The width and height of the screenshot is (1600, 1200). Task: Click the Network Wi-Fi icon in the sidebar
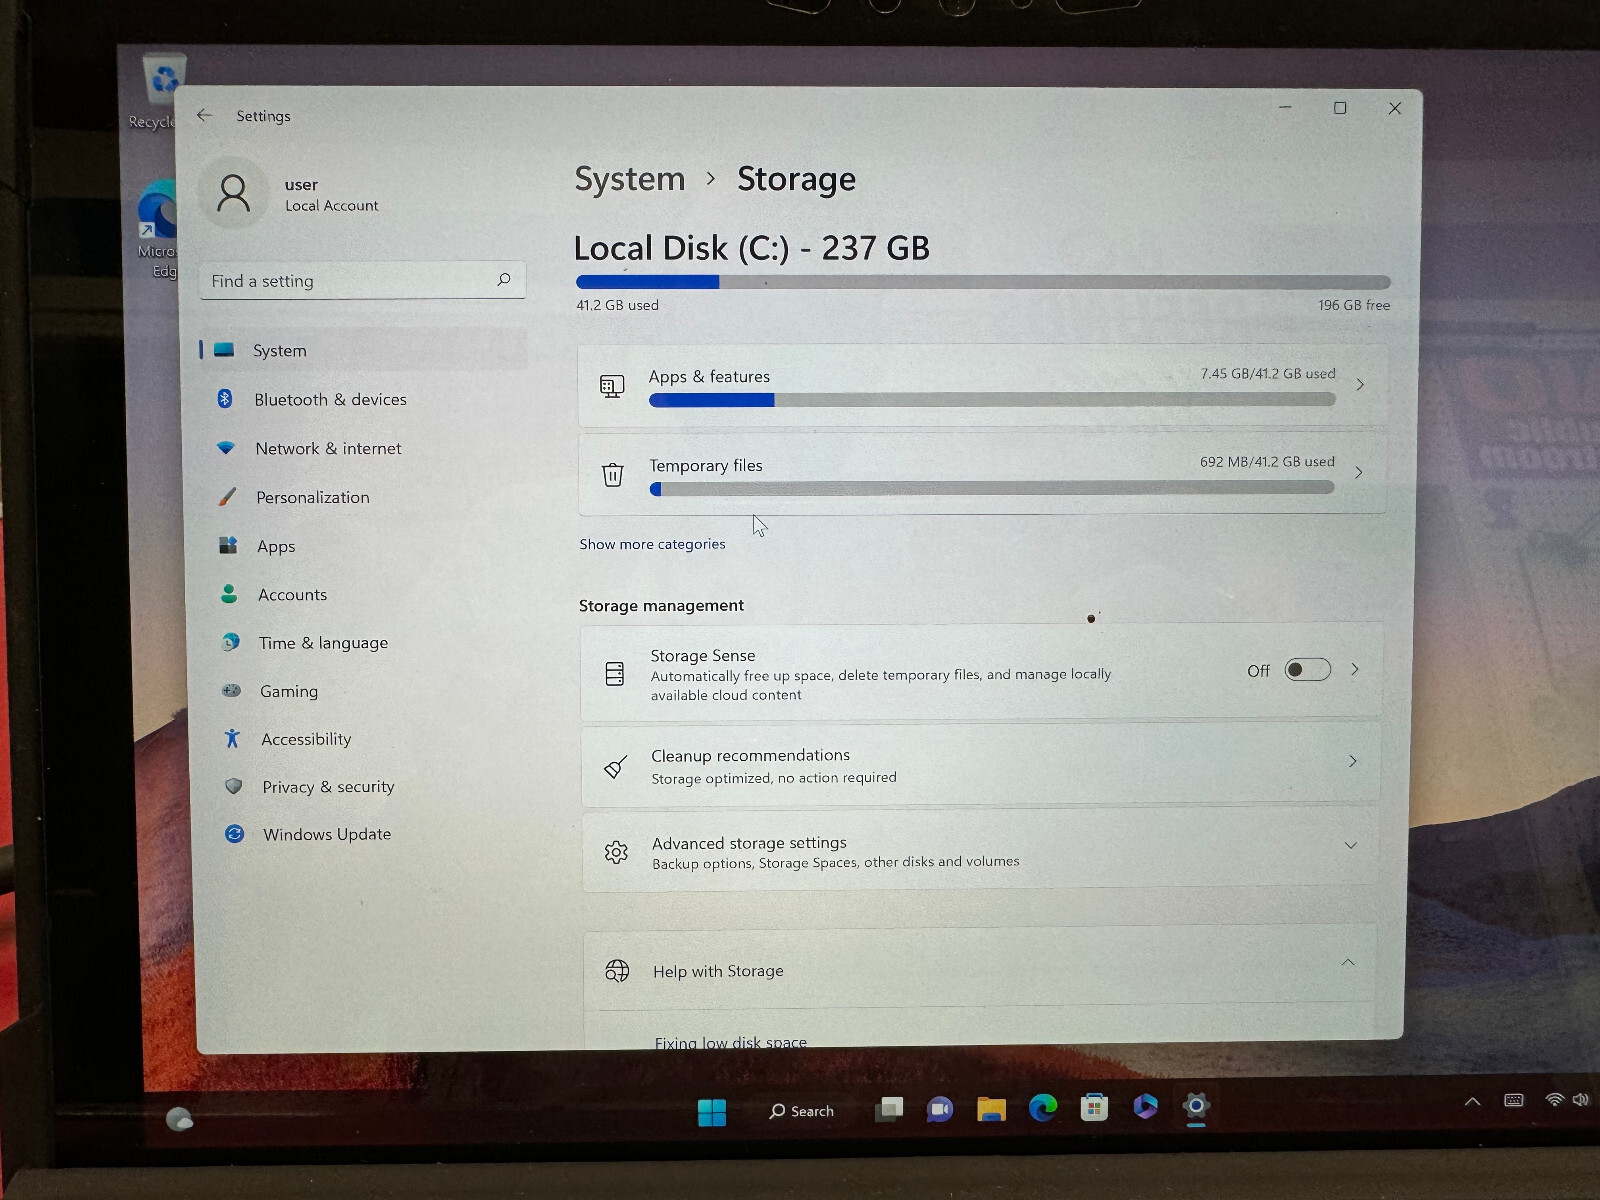click(226, 448)
